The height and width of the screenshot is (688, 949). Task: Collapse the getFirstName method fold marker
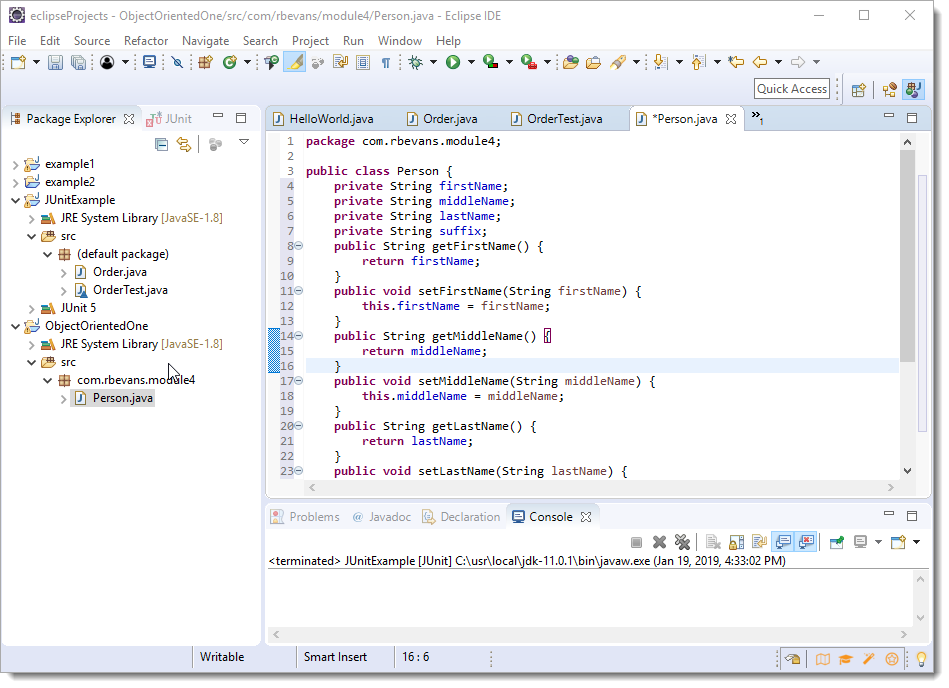pyautogui.click(x=298, y=246)
